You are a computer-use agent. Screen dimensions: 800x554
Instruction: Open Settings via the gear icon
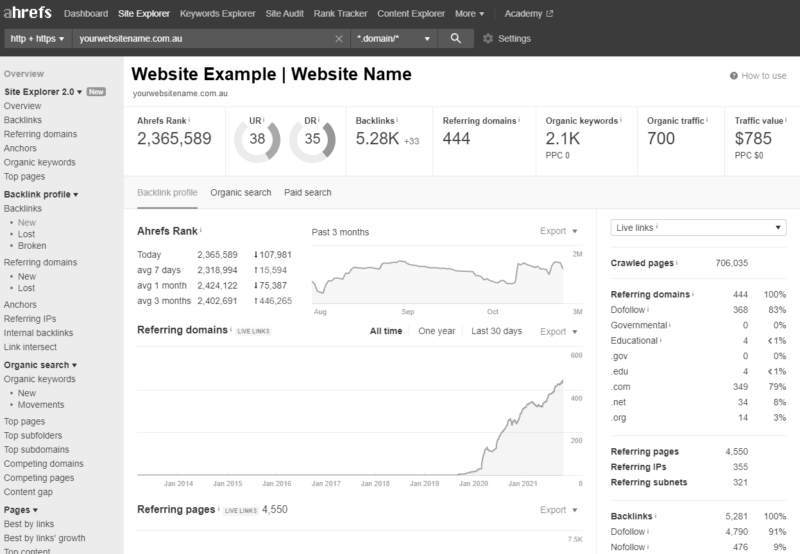488,39
